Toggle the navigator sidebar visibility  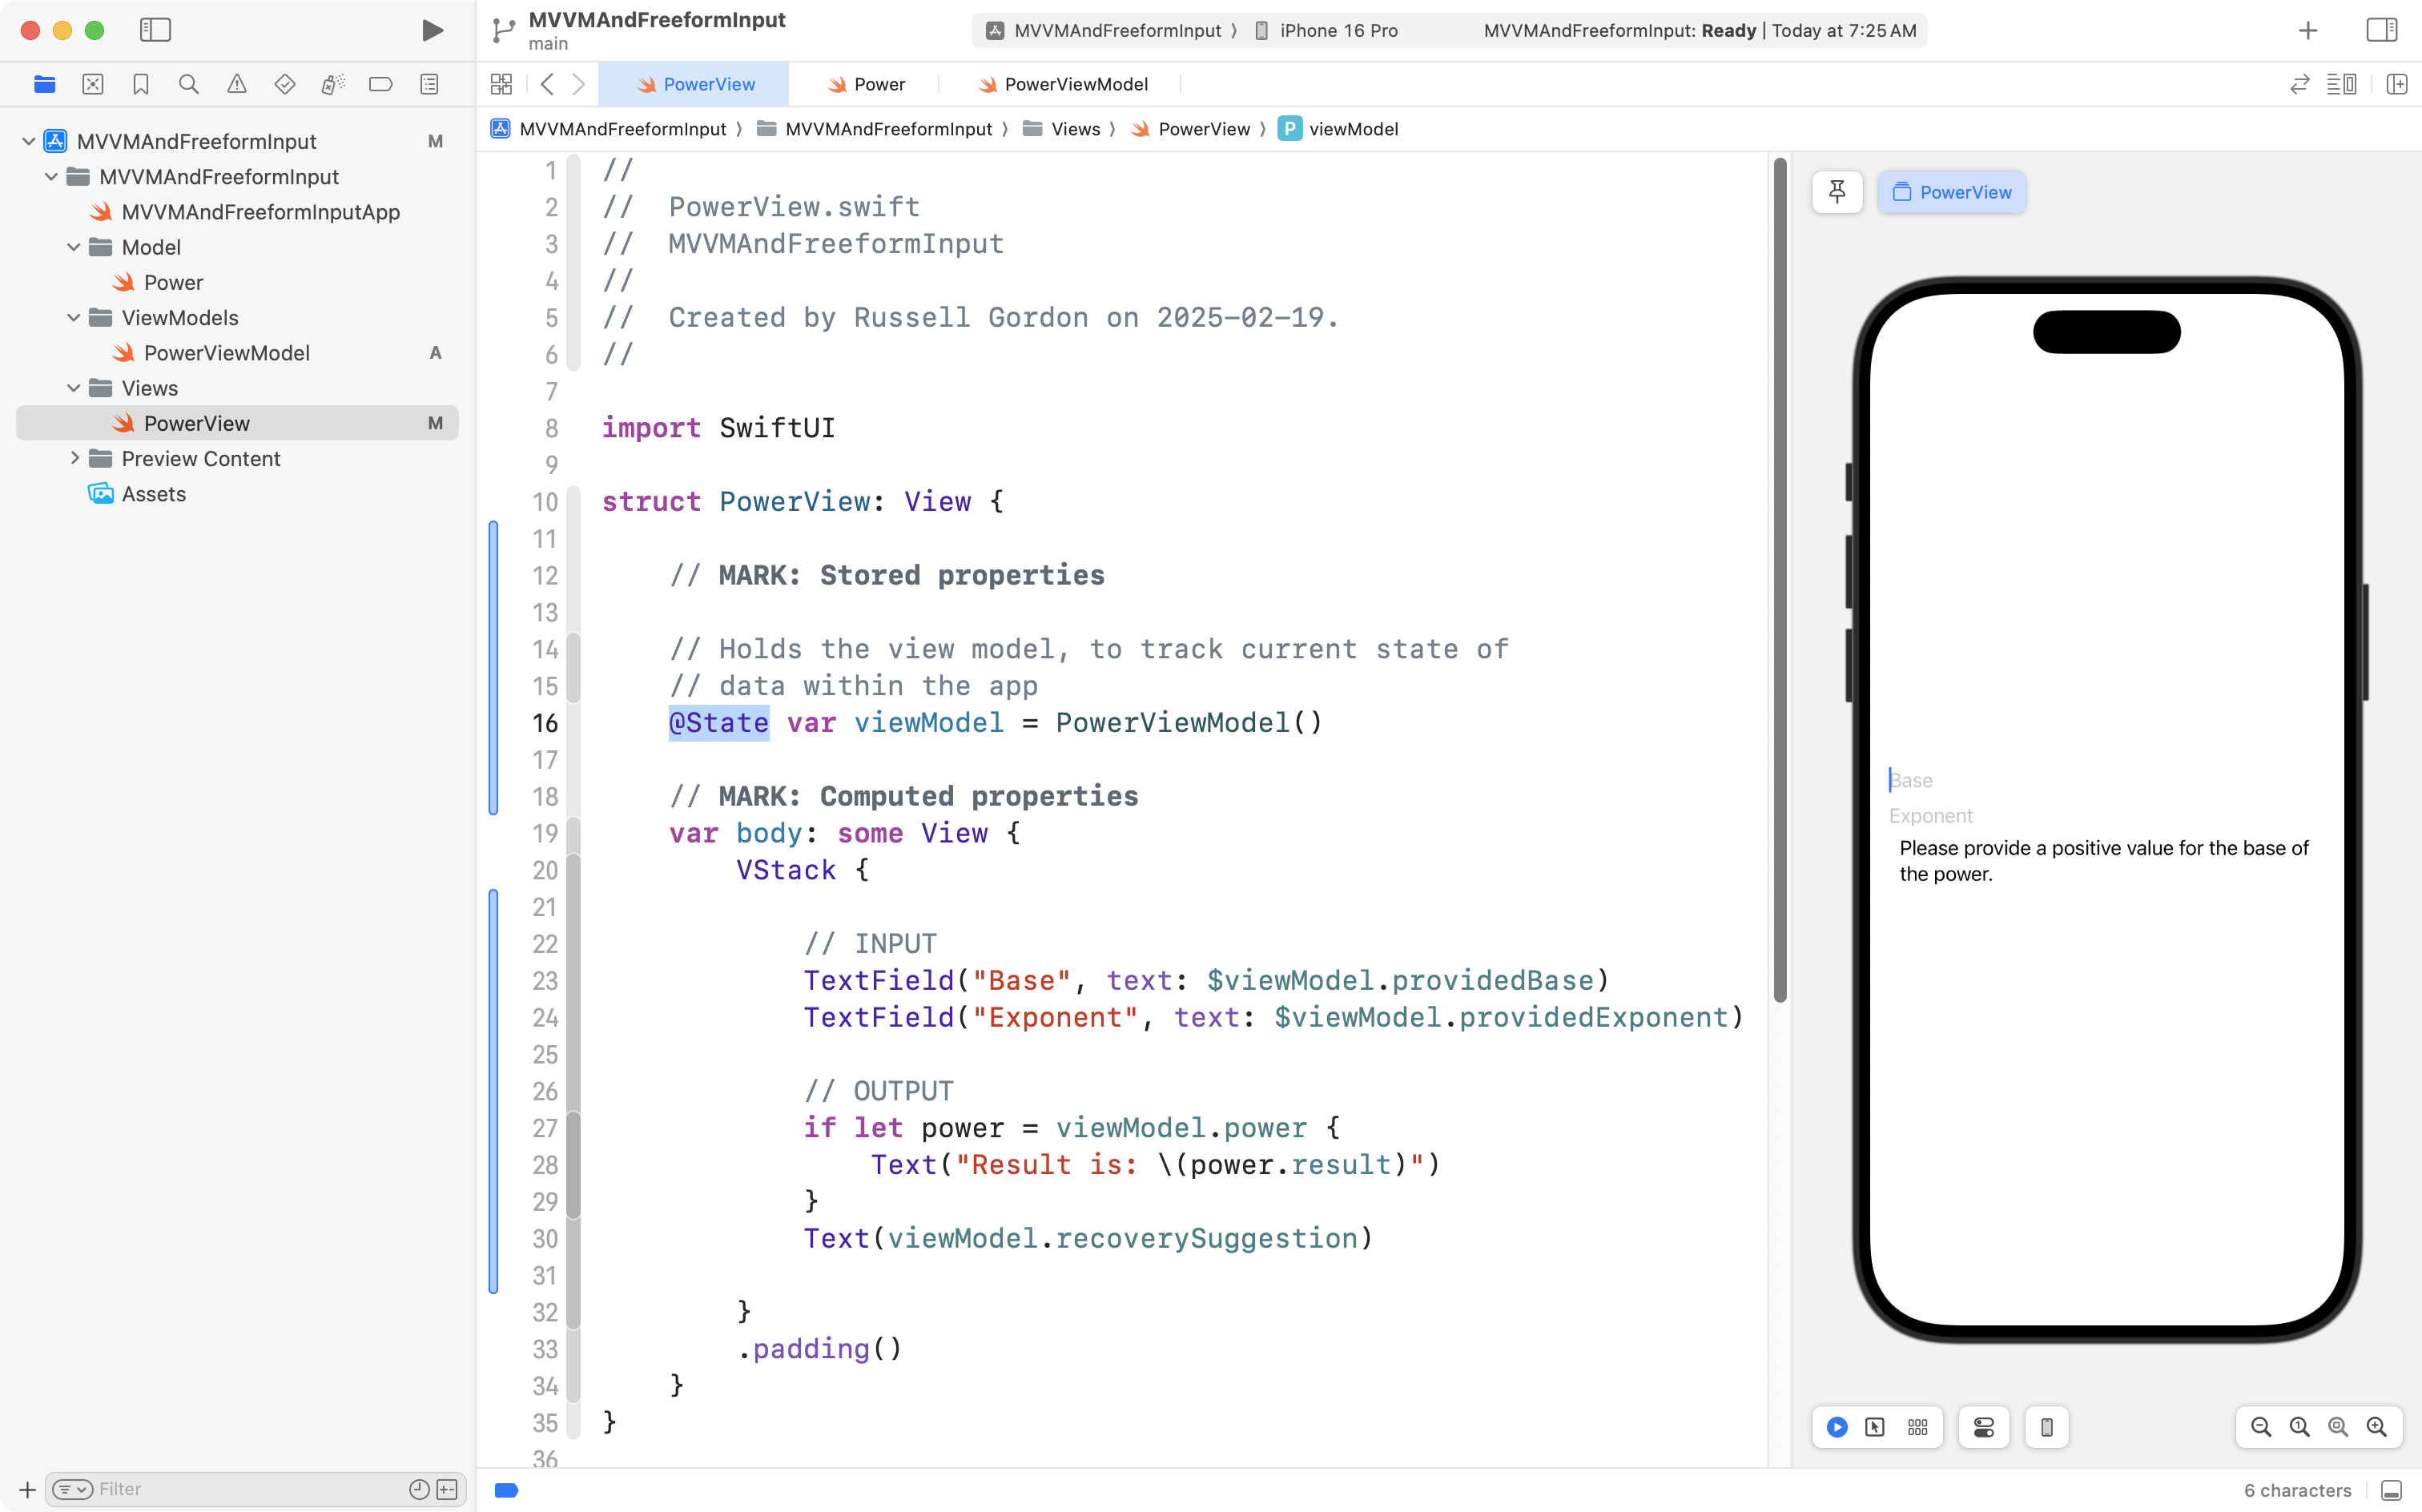[155, 30]
